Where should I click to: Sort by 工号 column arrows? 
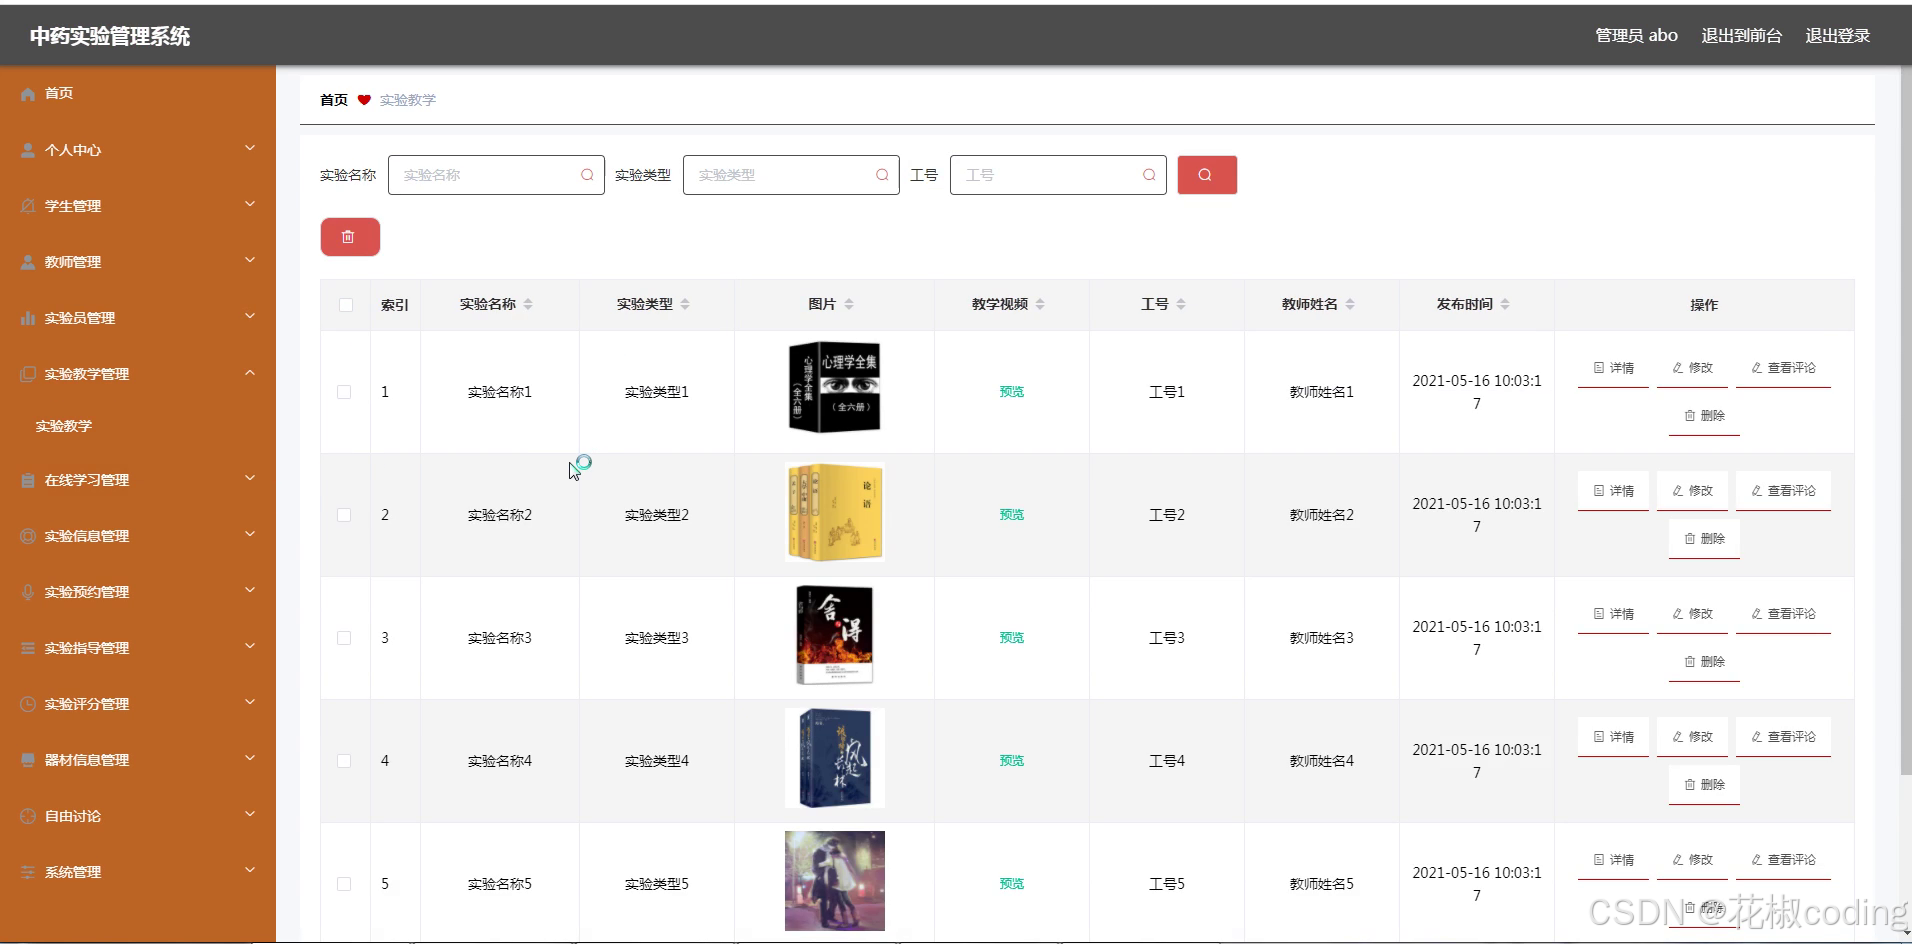1181,304
